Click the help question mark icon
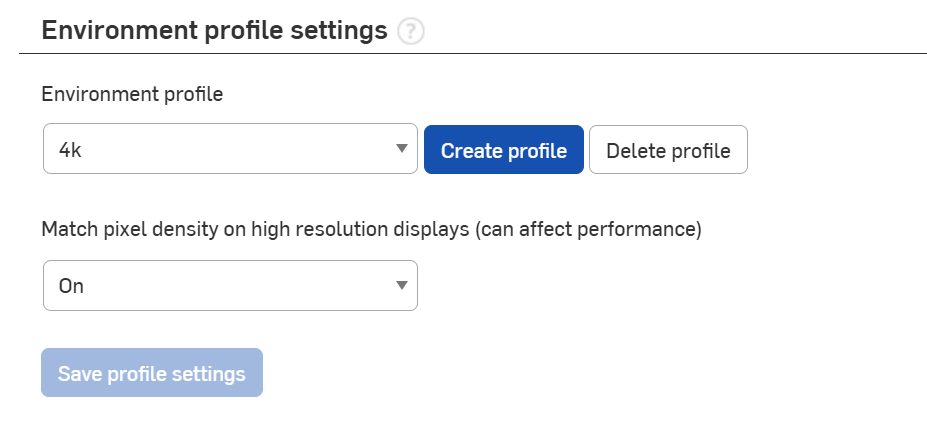This screenshot has height=434, width=927. (x=410, y=32)
